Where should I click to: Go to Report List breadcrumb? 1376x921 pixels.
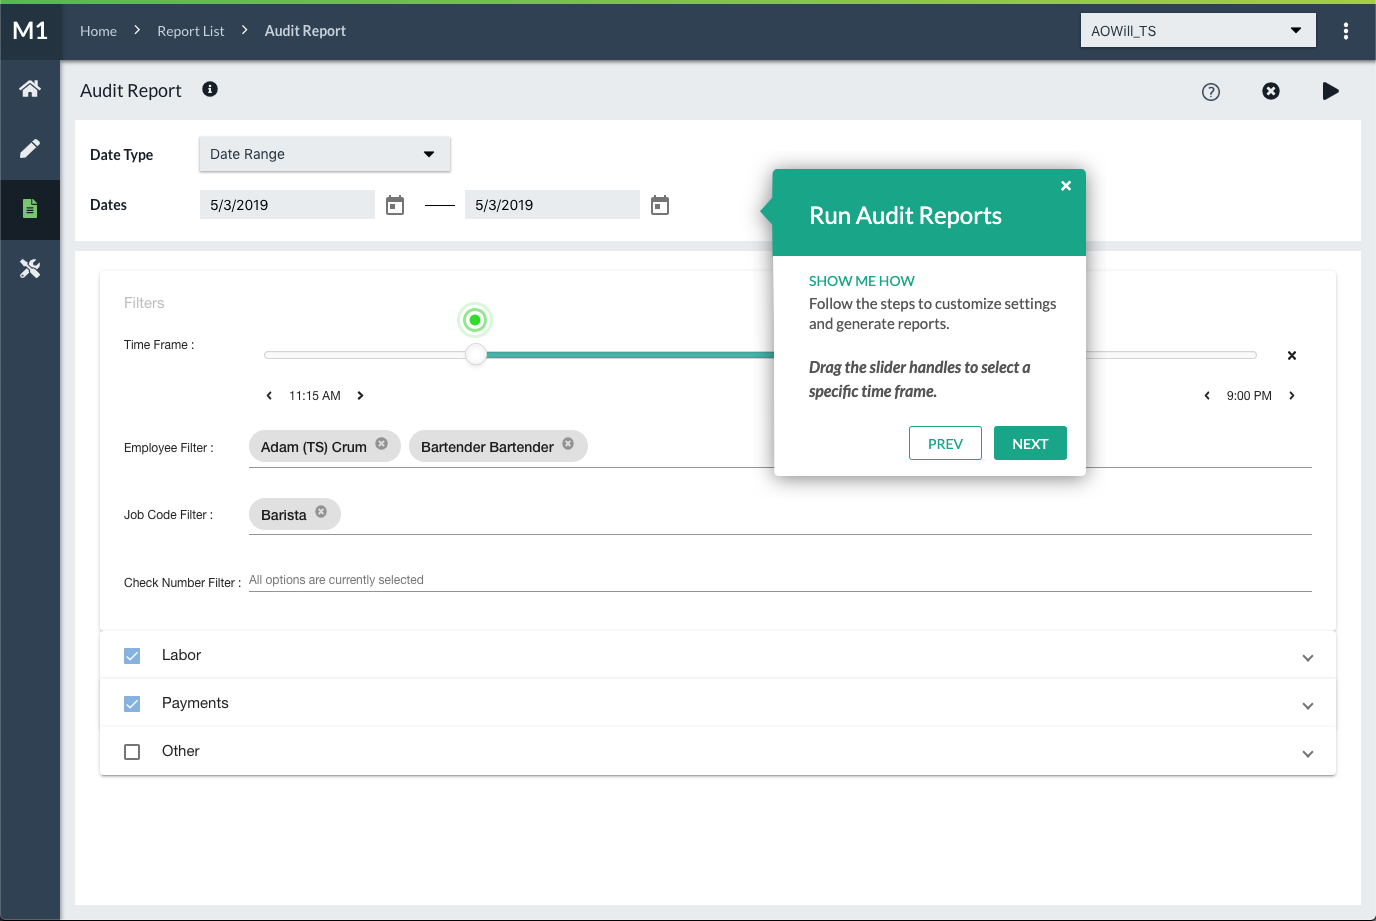[x=191, y=31]
